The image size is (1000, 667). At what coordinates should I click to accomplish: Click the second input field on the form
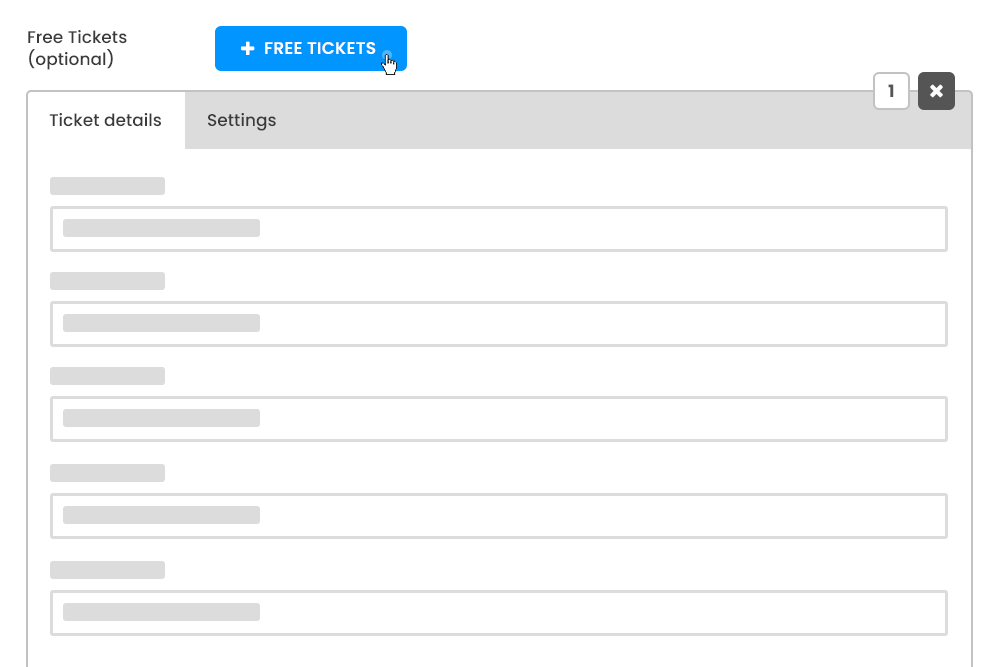click(x=499, y=324)
